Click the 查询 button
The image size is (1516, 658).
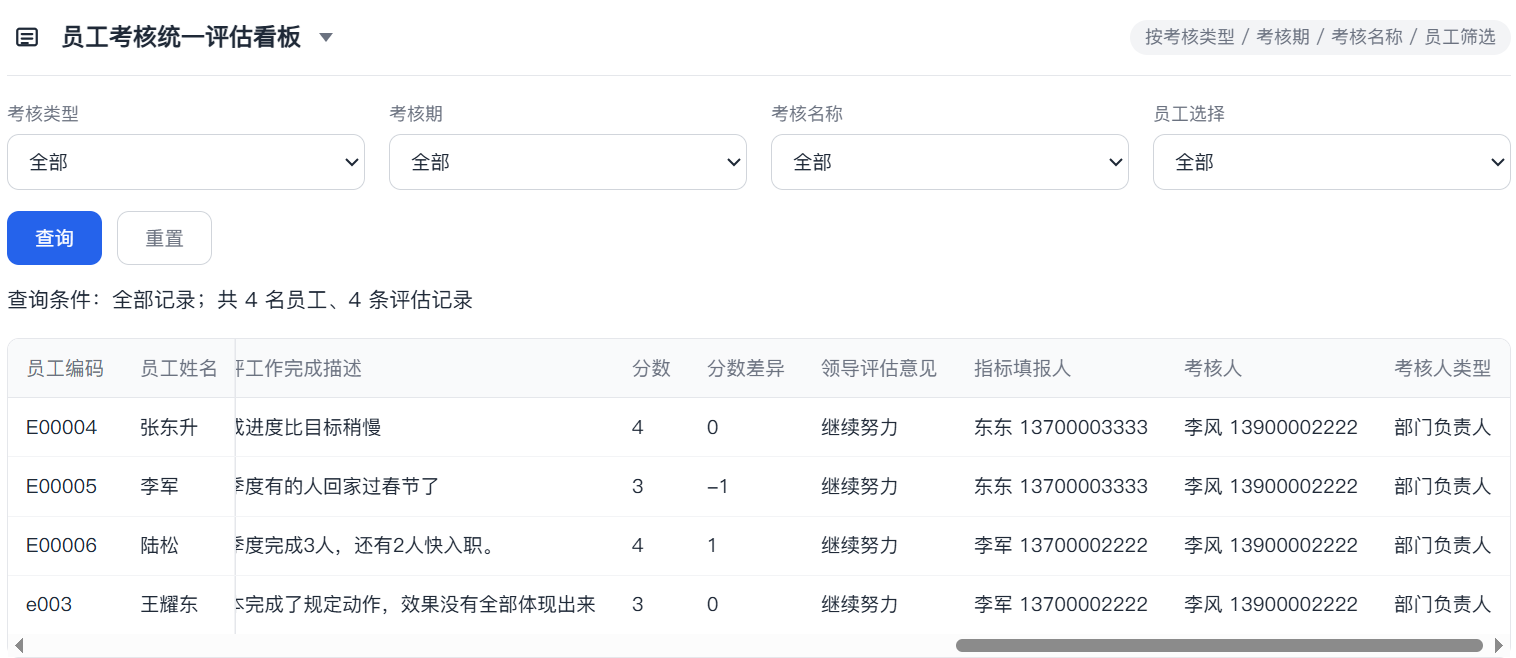(55, 238)
